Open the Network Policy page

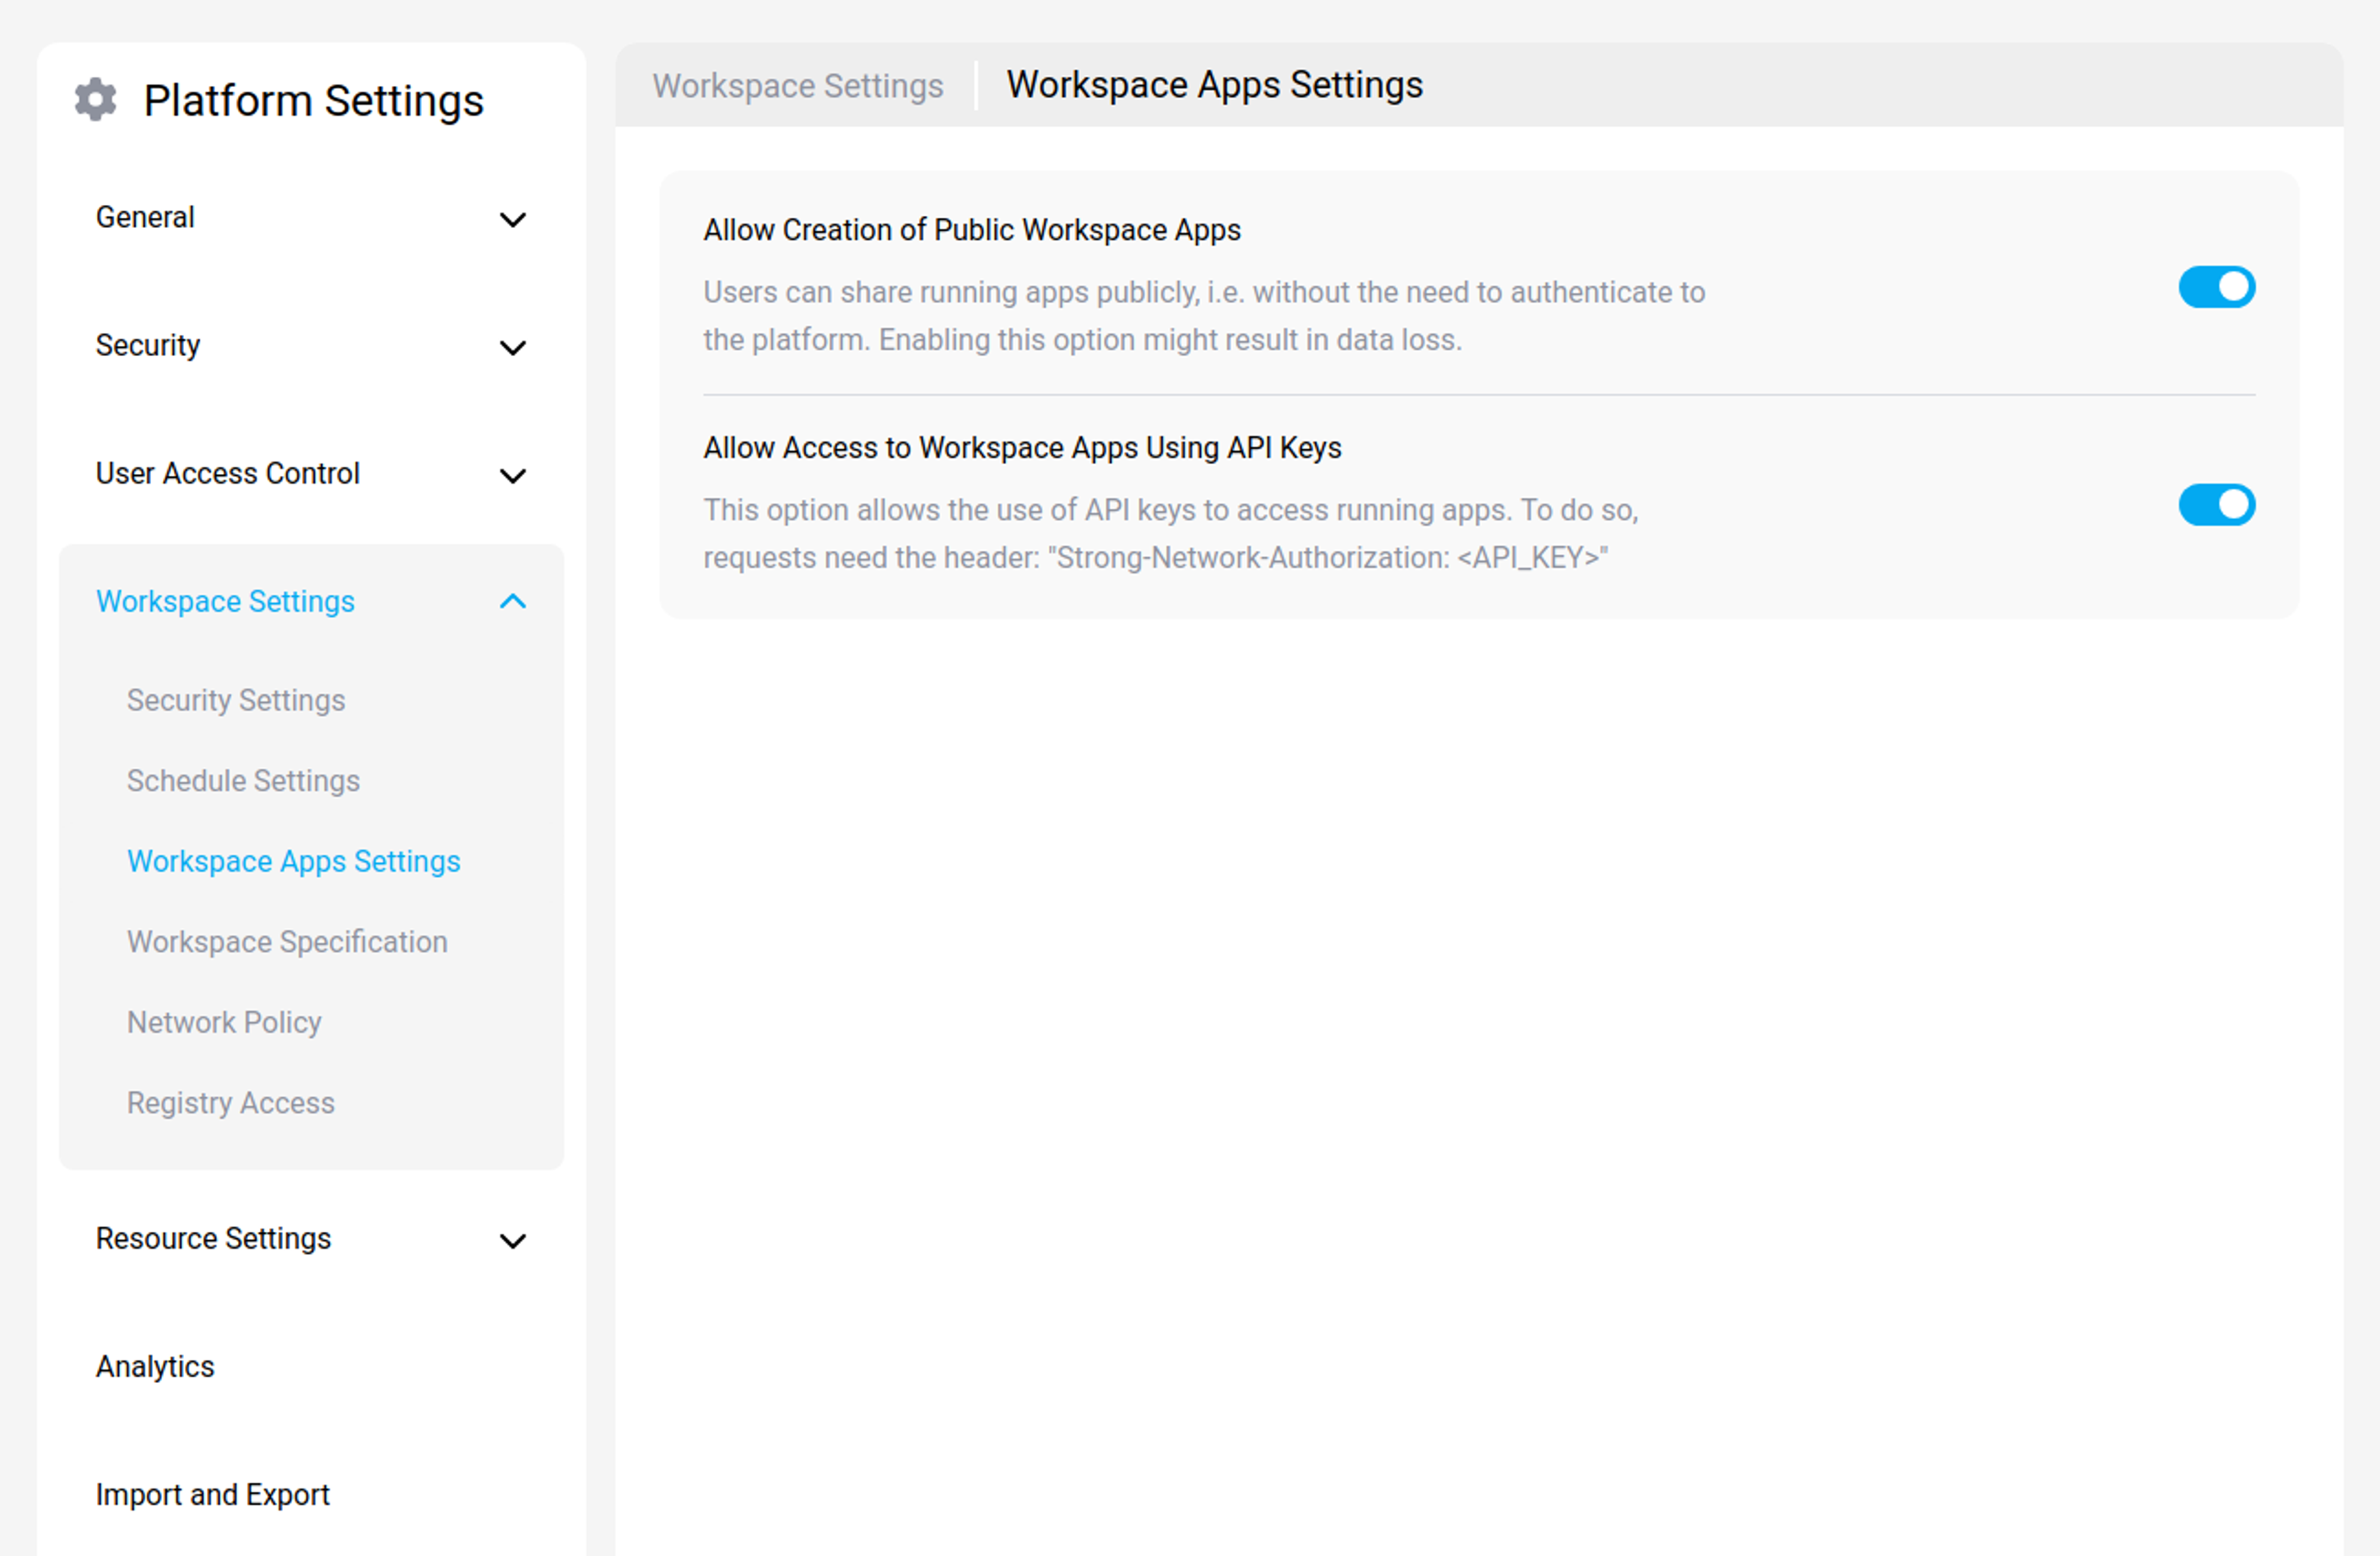pyautogui.click(x=224, y=1022)
